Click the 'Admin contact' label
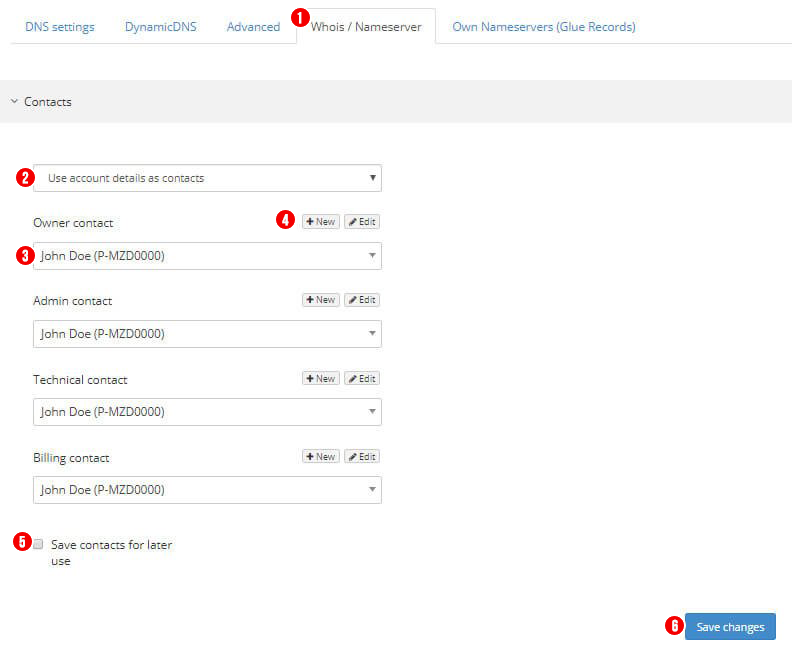Screen dimensions: 792x648 (73, 301)
